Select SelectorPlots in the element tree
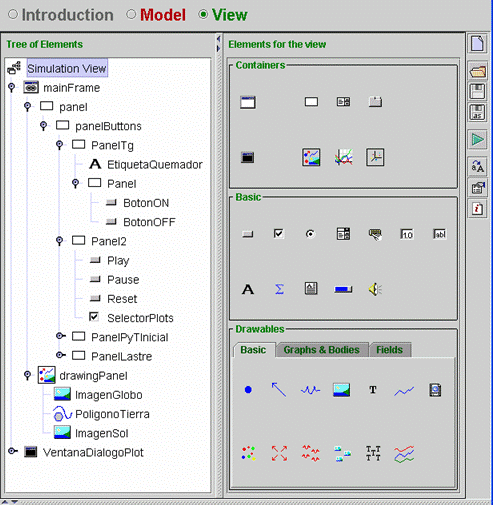This screenshot has height=505, width=493. (140, 318)
